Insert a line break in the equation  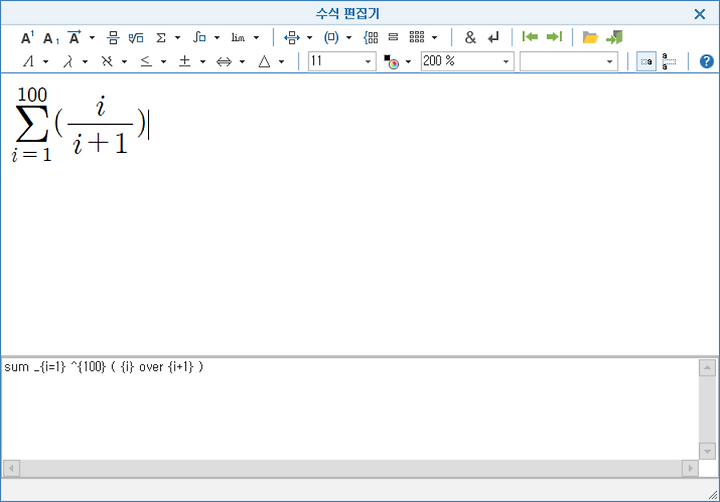(494, 38)
